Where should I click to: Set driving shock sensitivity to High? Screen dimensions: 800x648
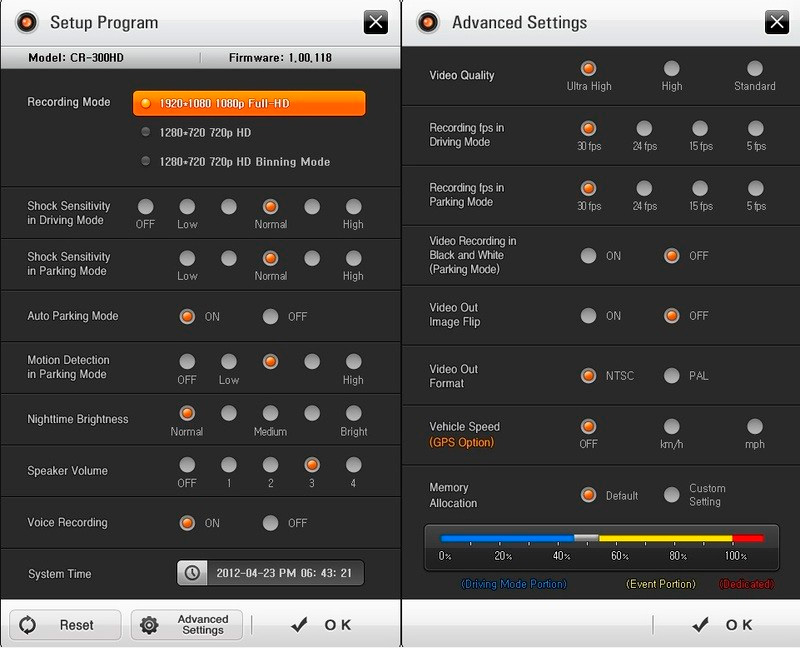354,207
